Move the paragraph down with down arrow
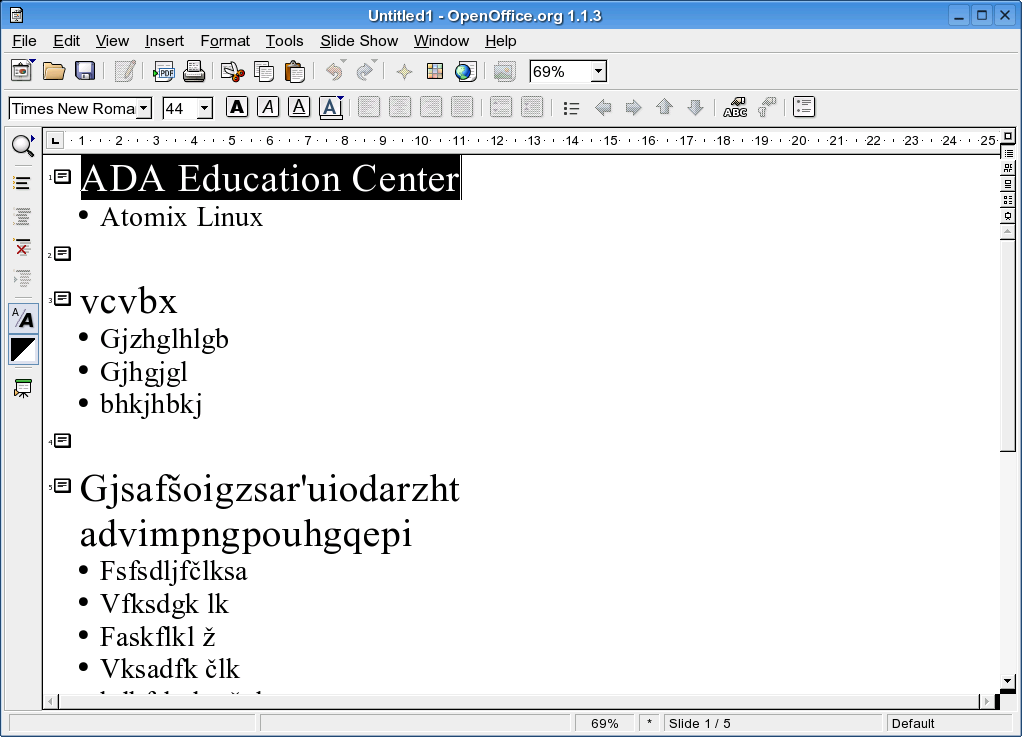1022x737 pixels. [x=695, y=108]
